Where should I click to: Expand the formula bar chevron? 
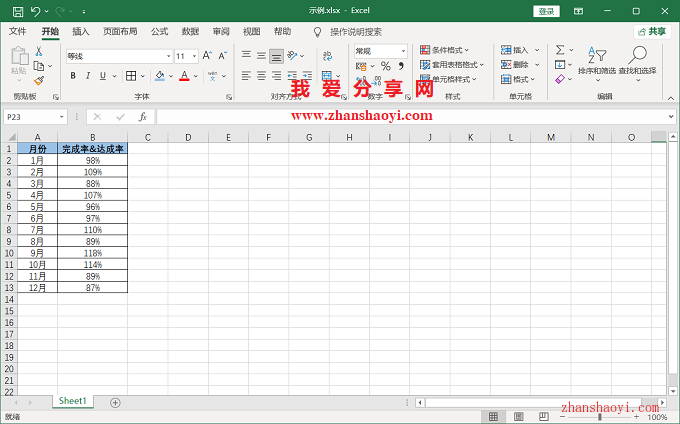[x=671, y=117]
